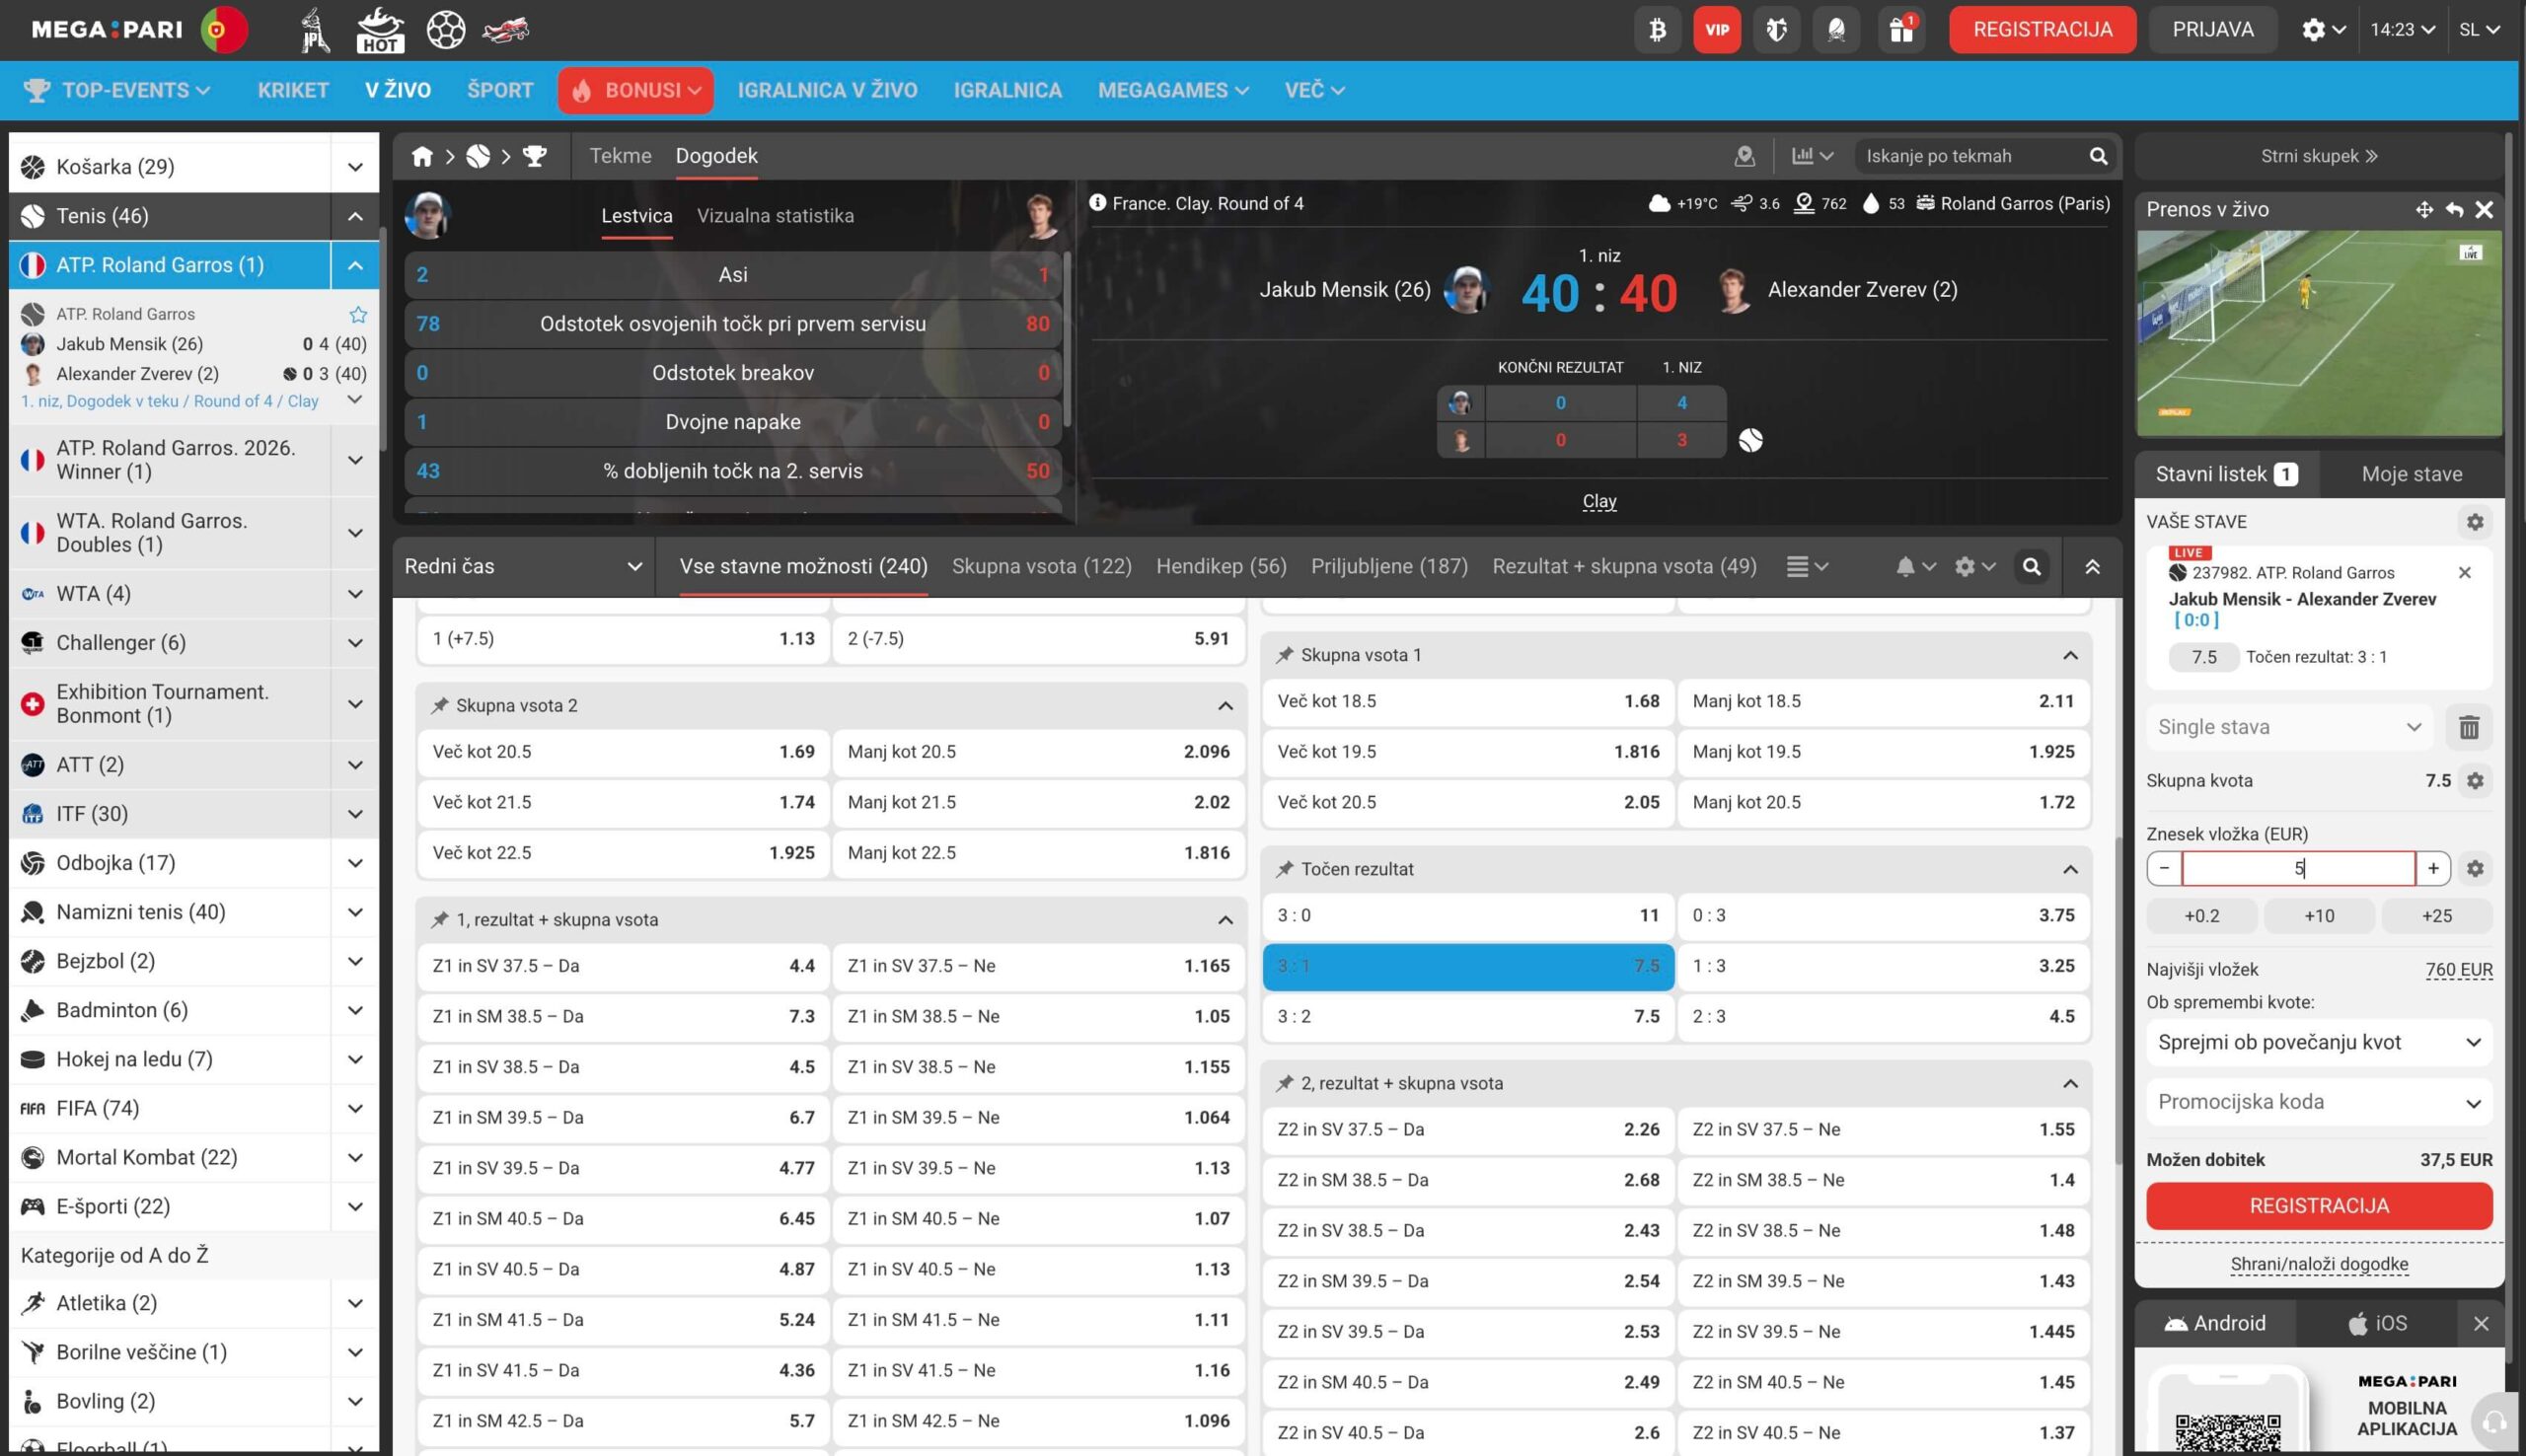2526x1456 pixels.
Task: Collapse the Skupna vsota 2 market
Action: pyautogui.click(x=1225, y=706)
